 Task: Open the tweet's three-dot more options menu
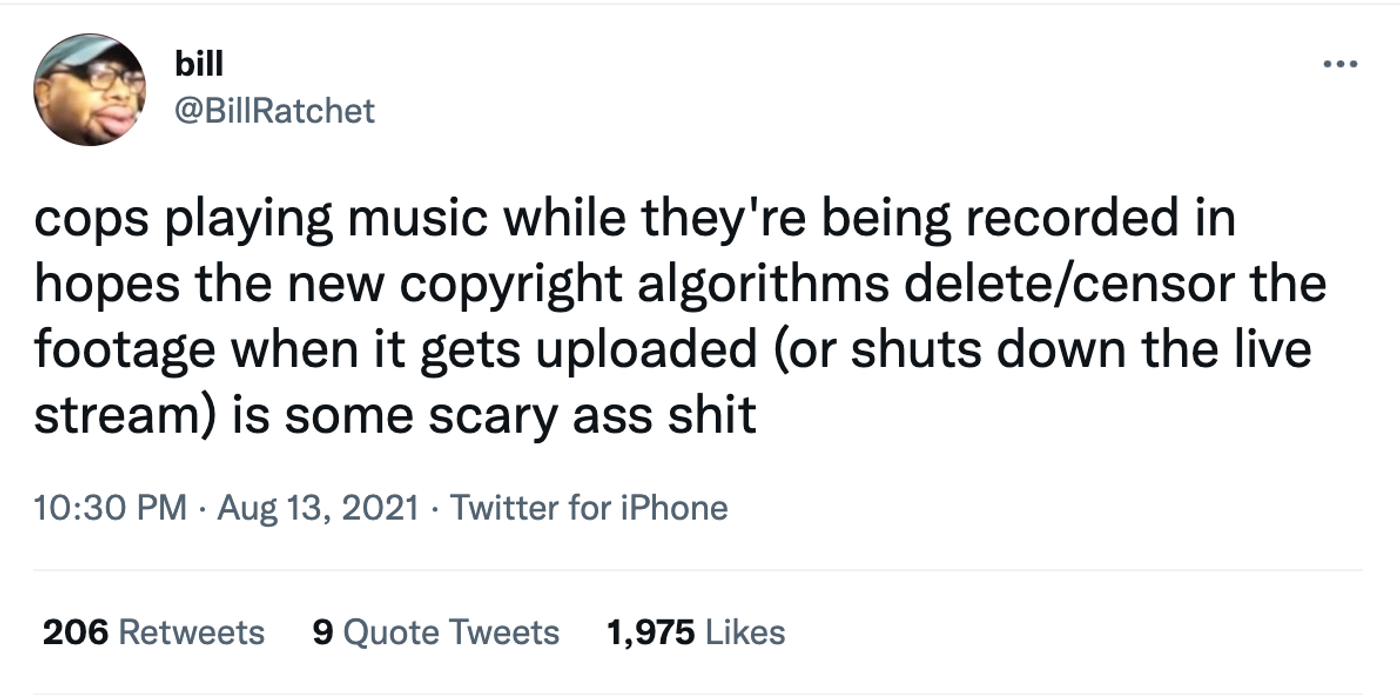(x=1339, y=66)
